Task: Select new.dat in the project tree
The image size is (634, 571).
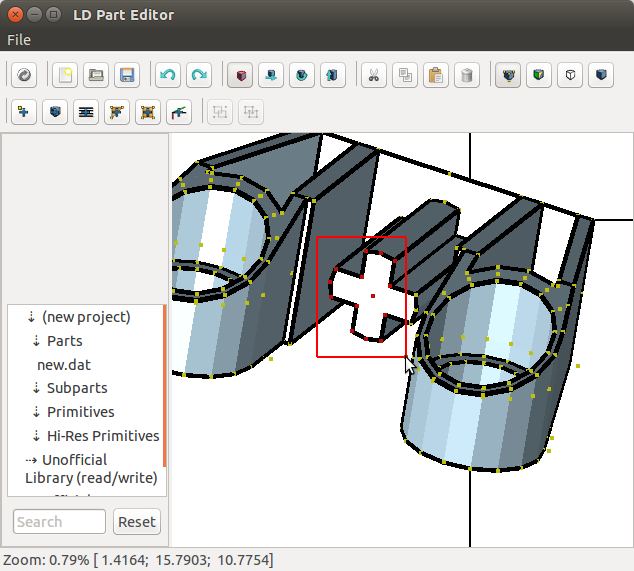Action: click(64, 365)
